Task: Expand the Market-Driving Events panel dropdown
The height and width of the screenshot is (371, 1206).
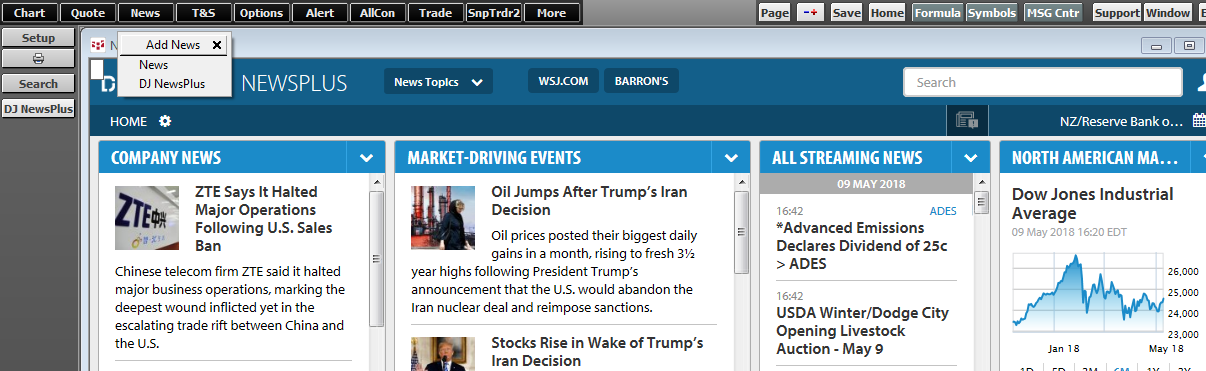Action: [731, 158]
